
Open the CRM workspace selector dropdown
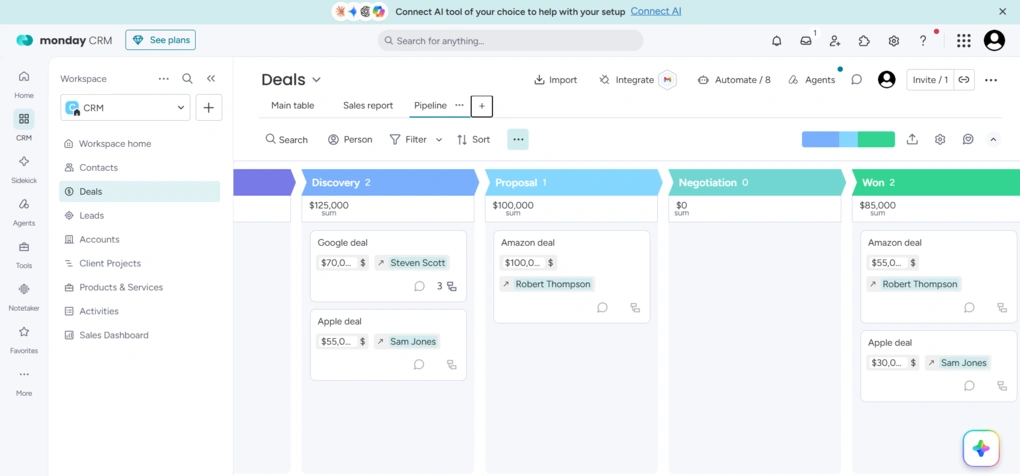[126, 107]
